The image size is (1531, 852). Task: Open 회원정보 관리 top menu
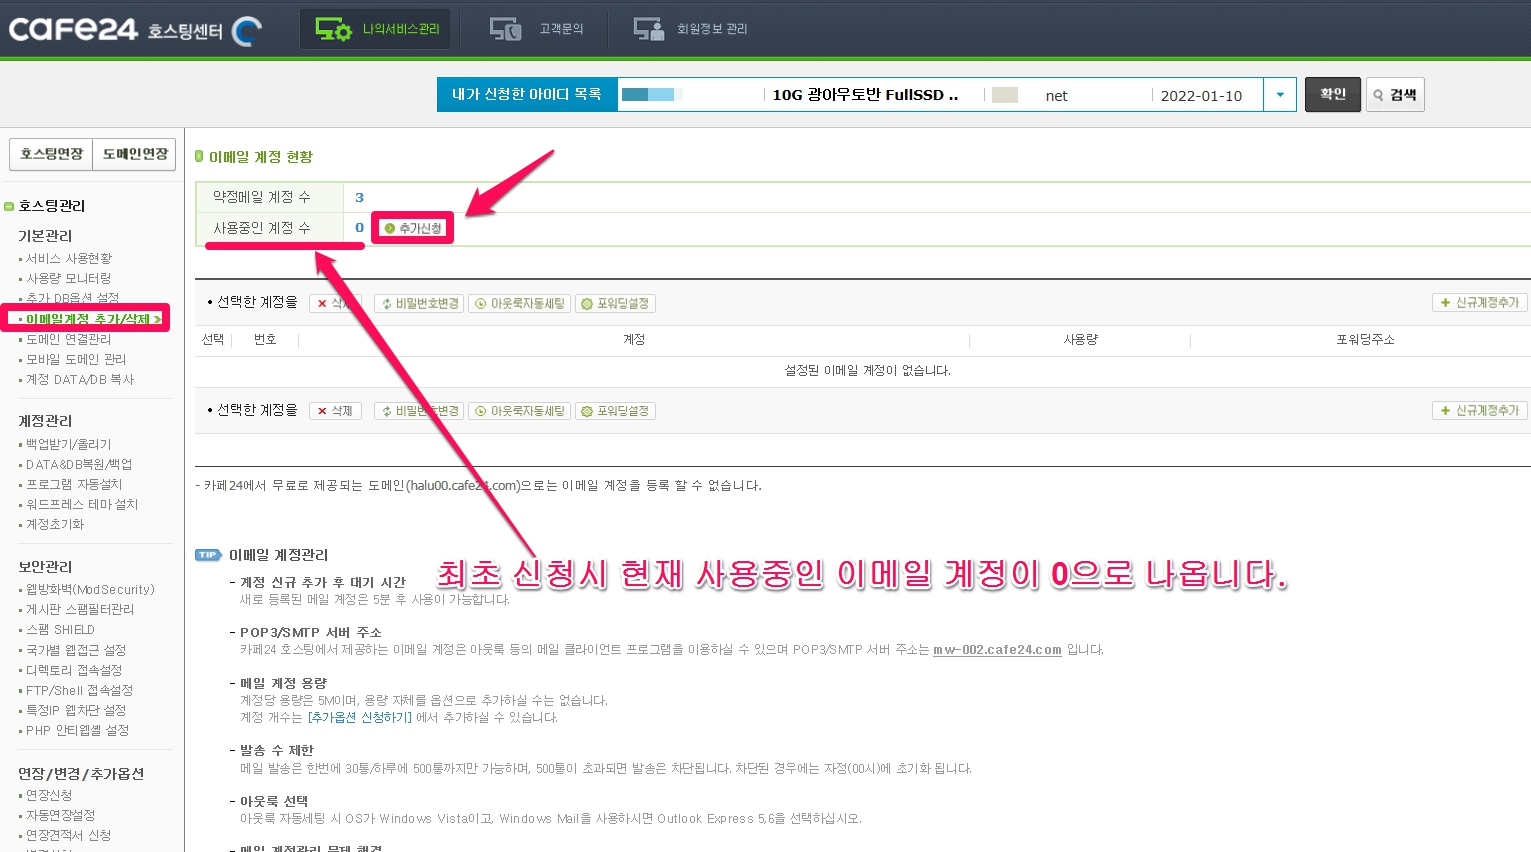tap(690, 29)
